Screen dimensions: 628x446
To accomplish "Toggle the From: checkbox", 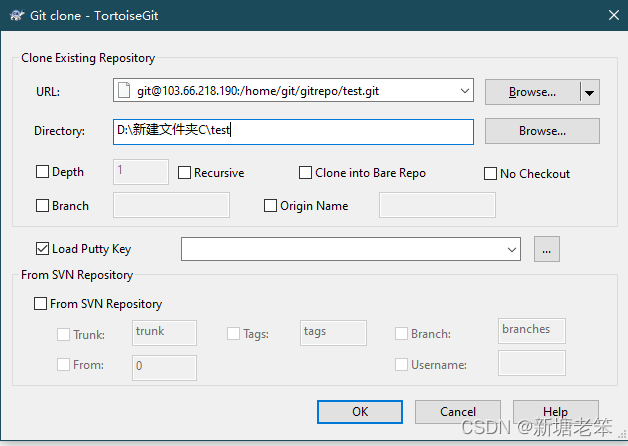I will (63, 364).
